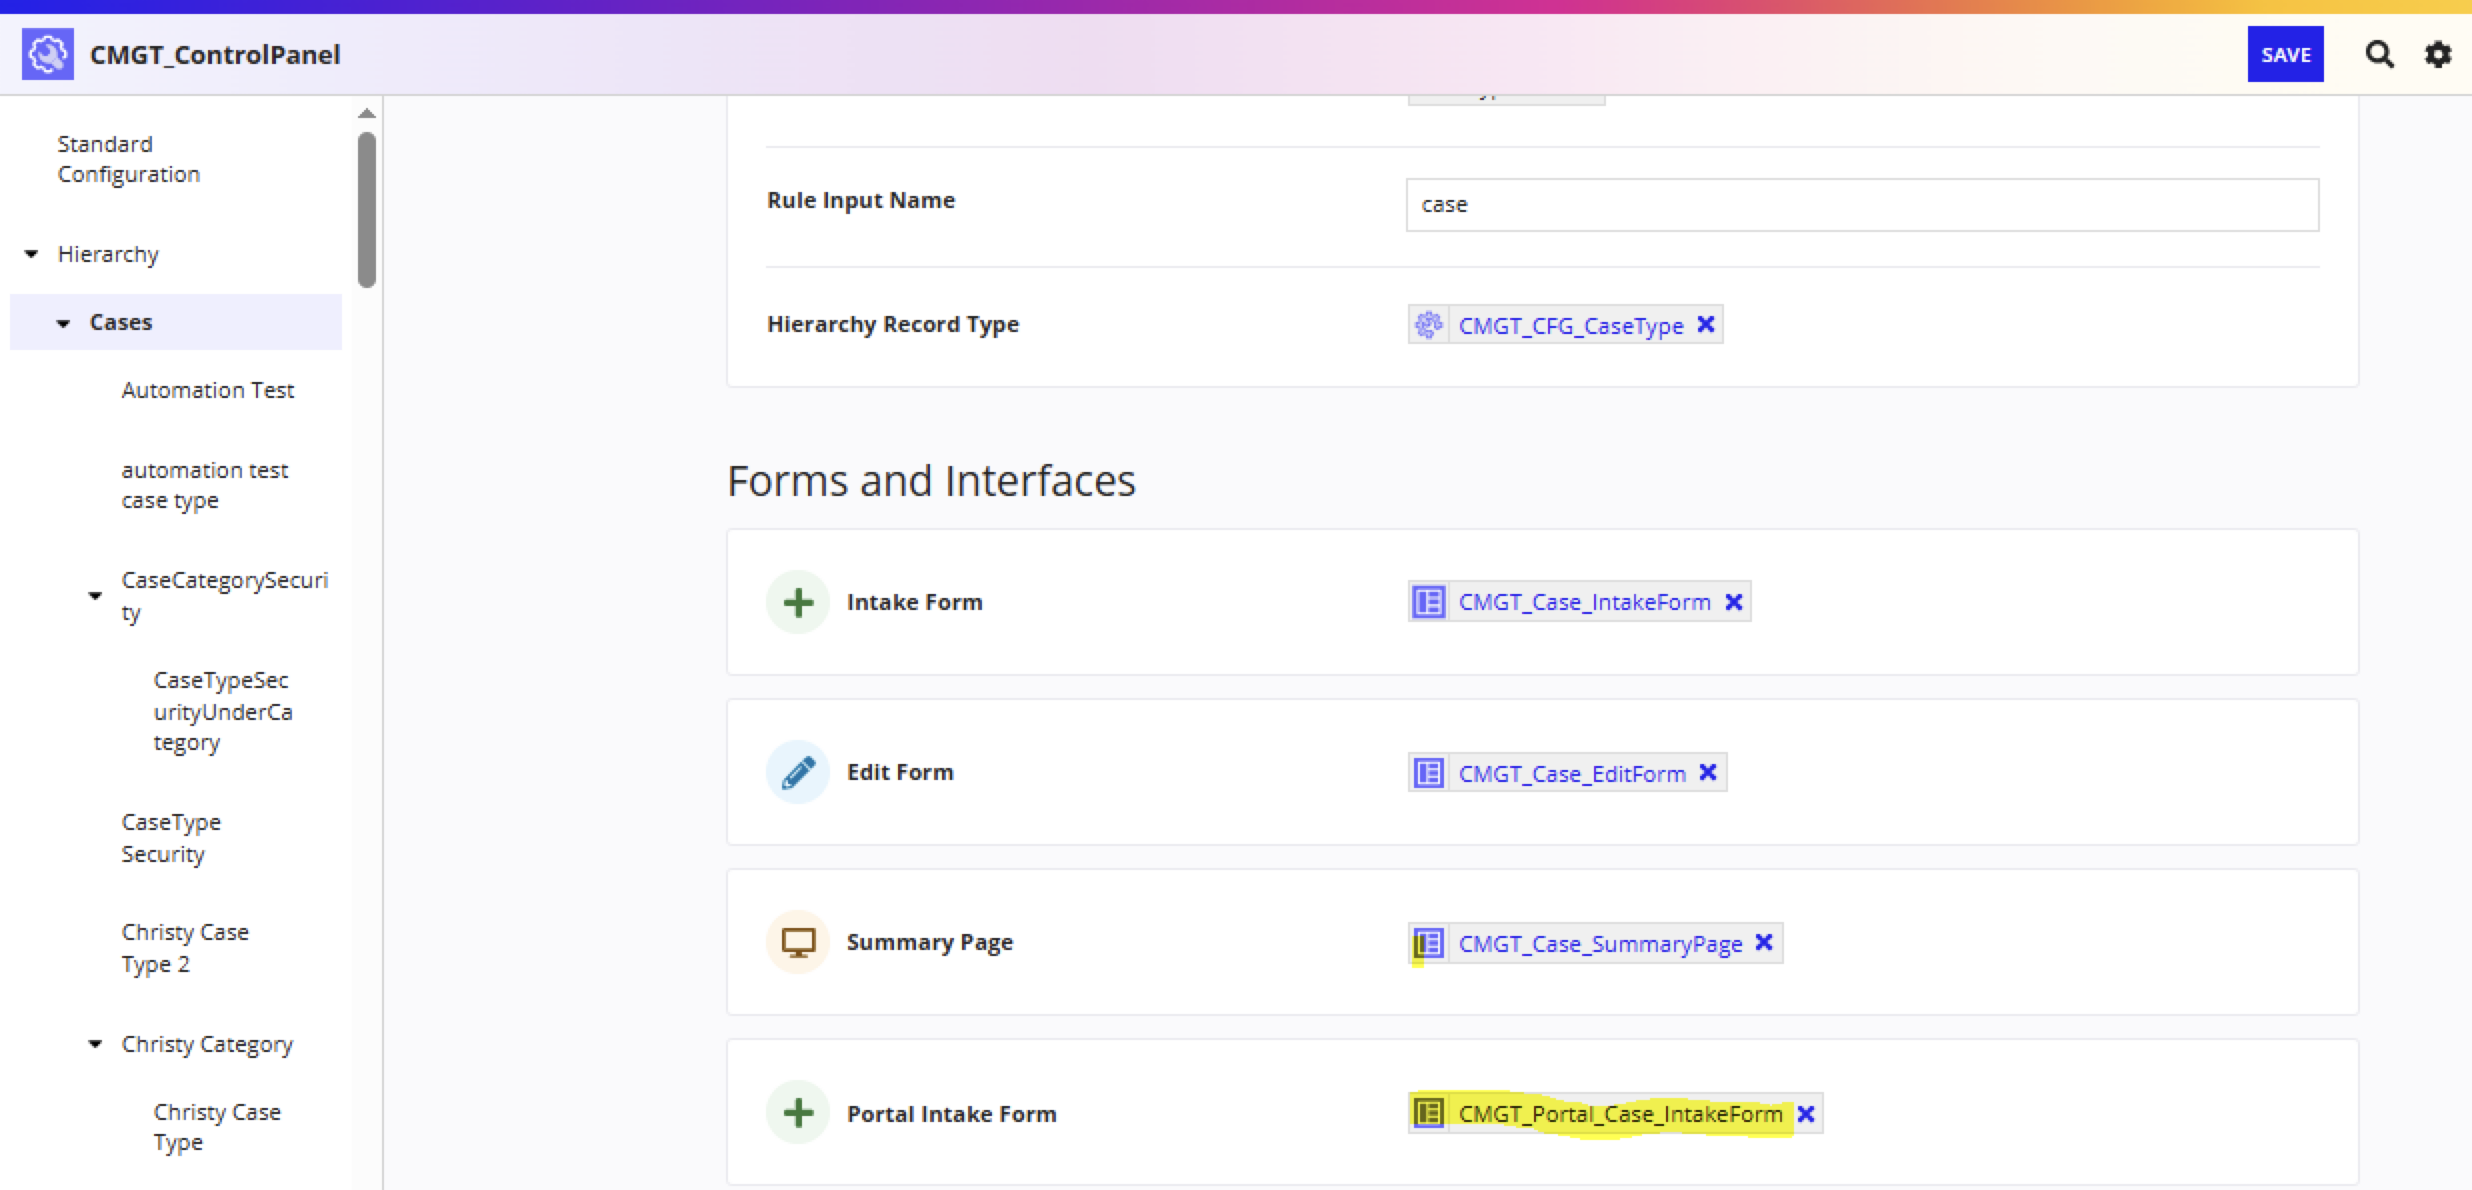Click the green plus icon beside Intake Form
2472x1190 pixels.
coord(798,602)
